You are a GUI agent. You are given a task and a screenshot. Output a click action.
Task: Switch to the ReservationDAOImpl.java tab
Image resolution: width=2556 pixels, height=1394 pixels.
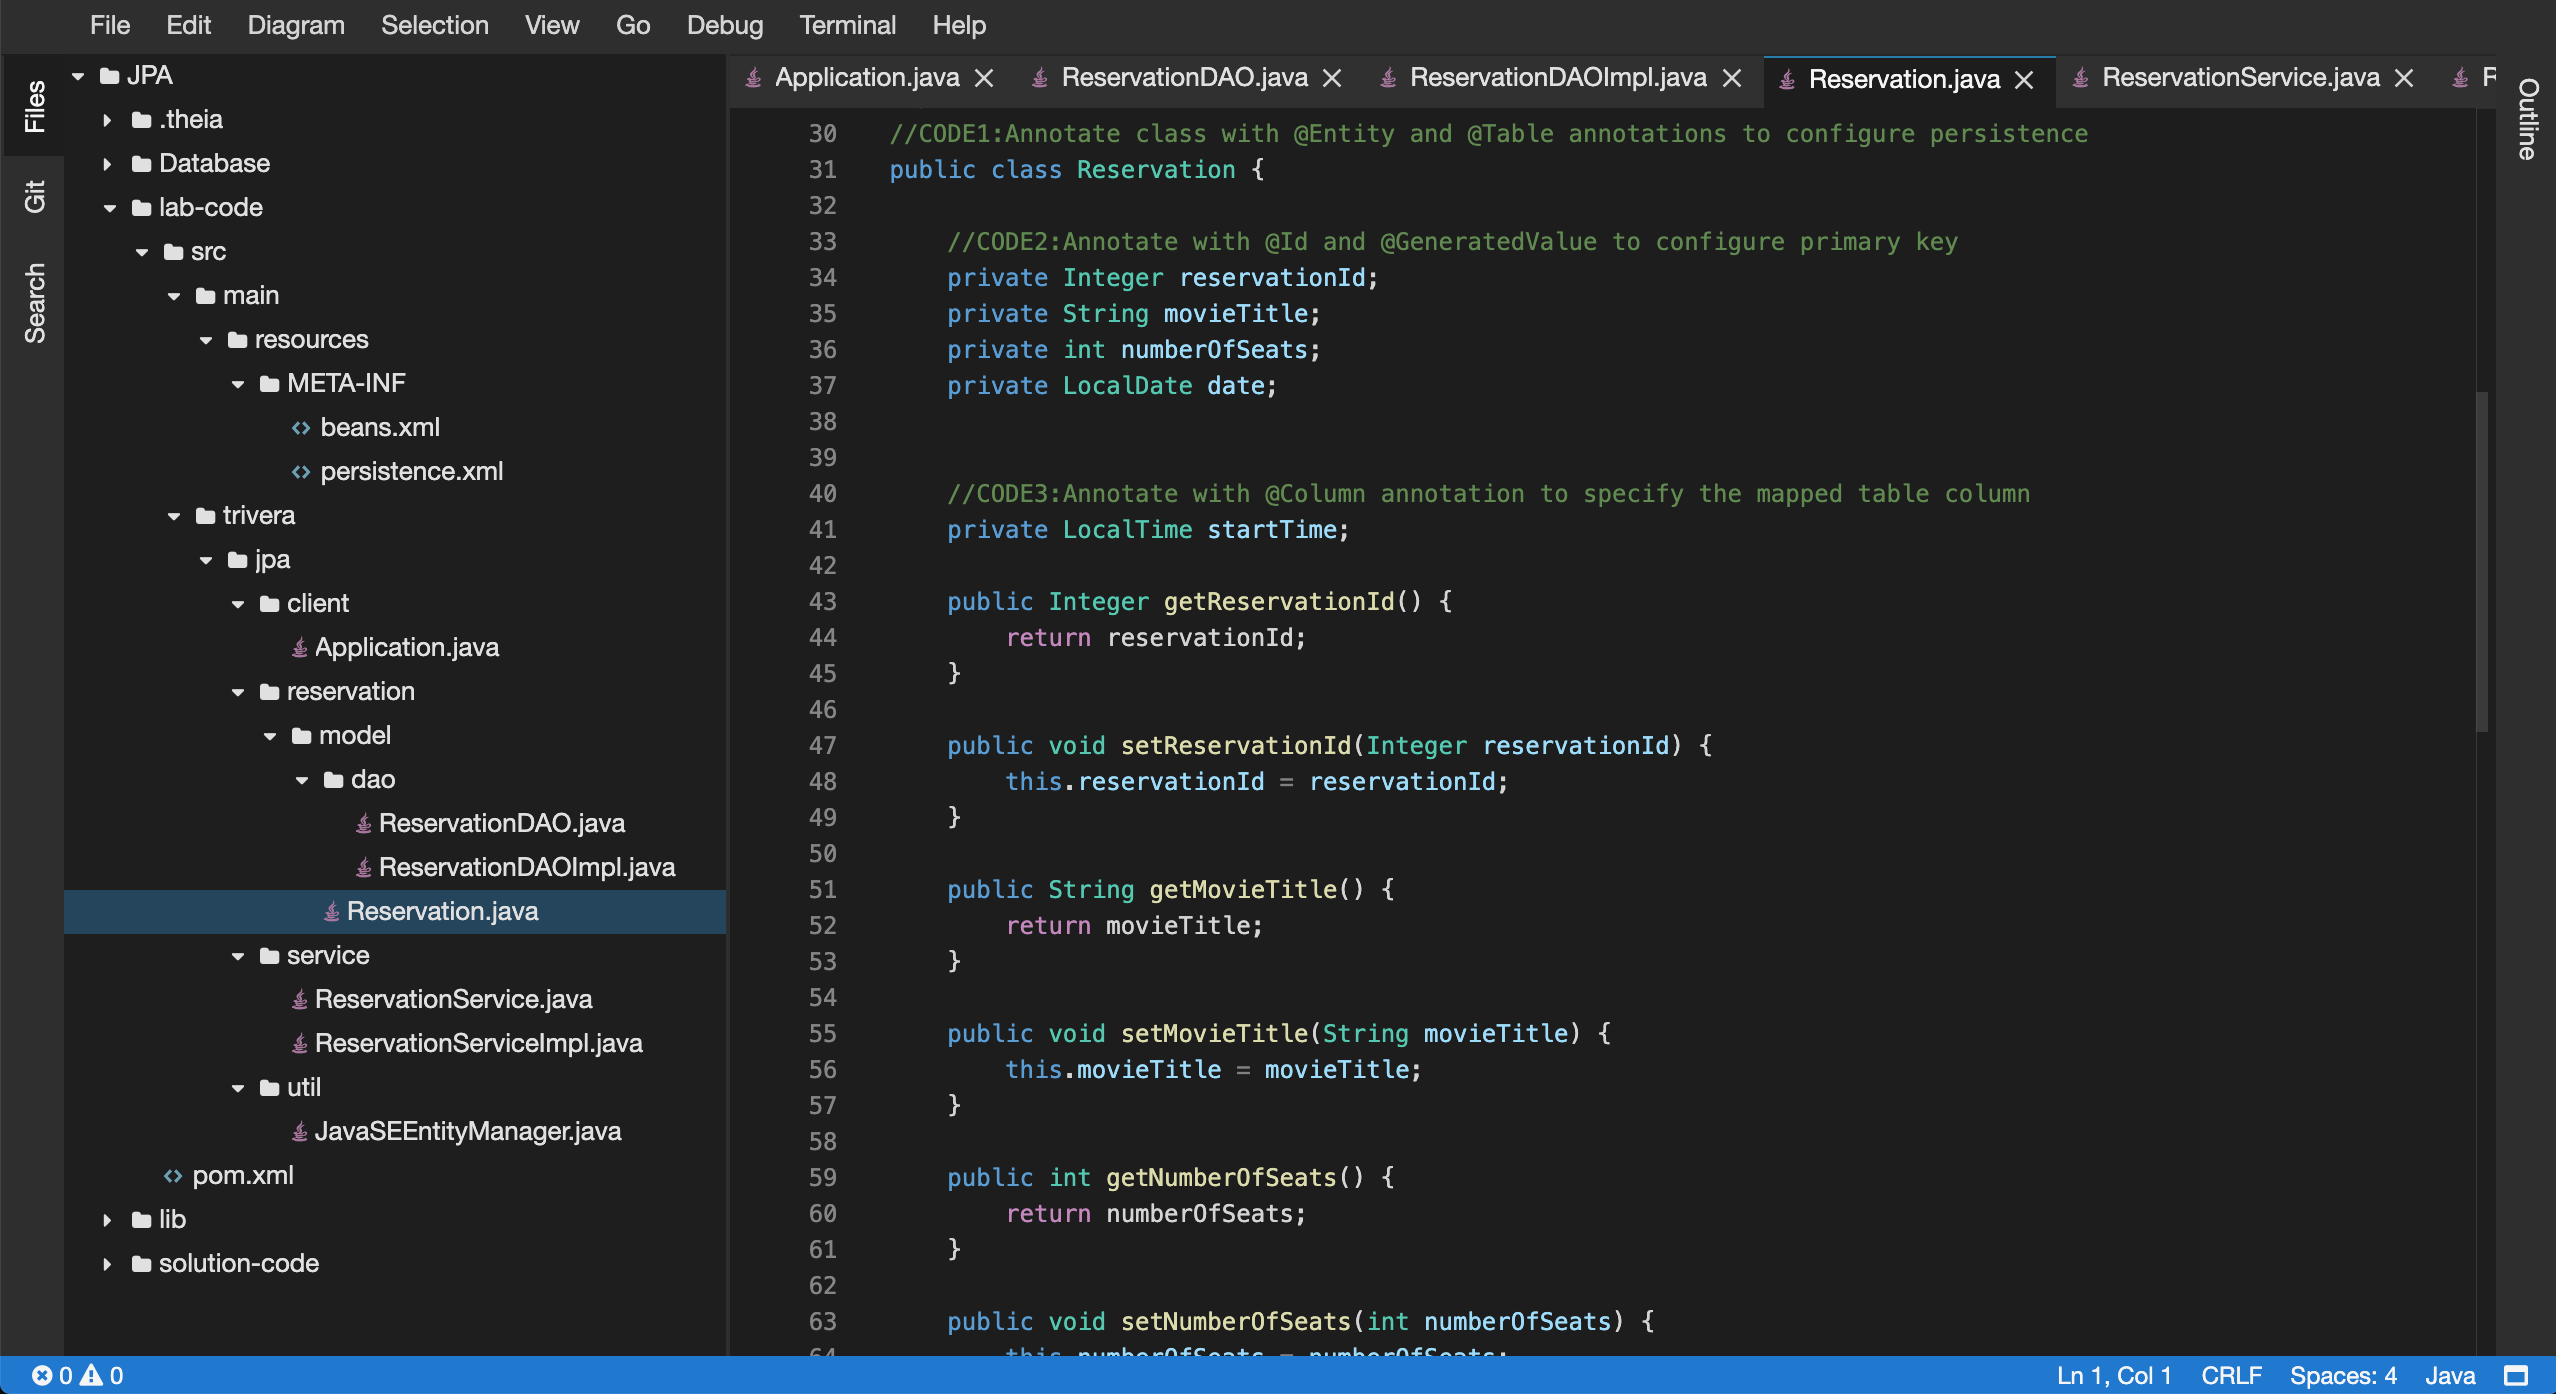click(1558, 78)
